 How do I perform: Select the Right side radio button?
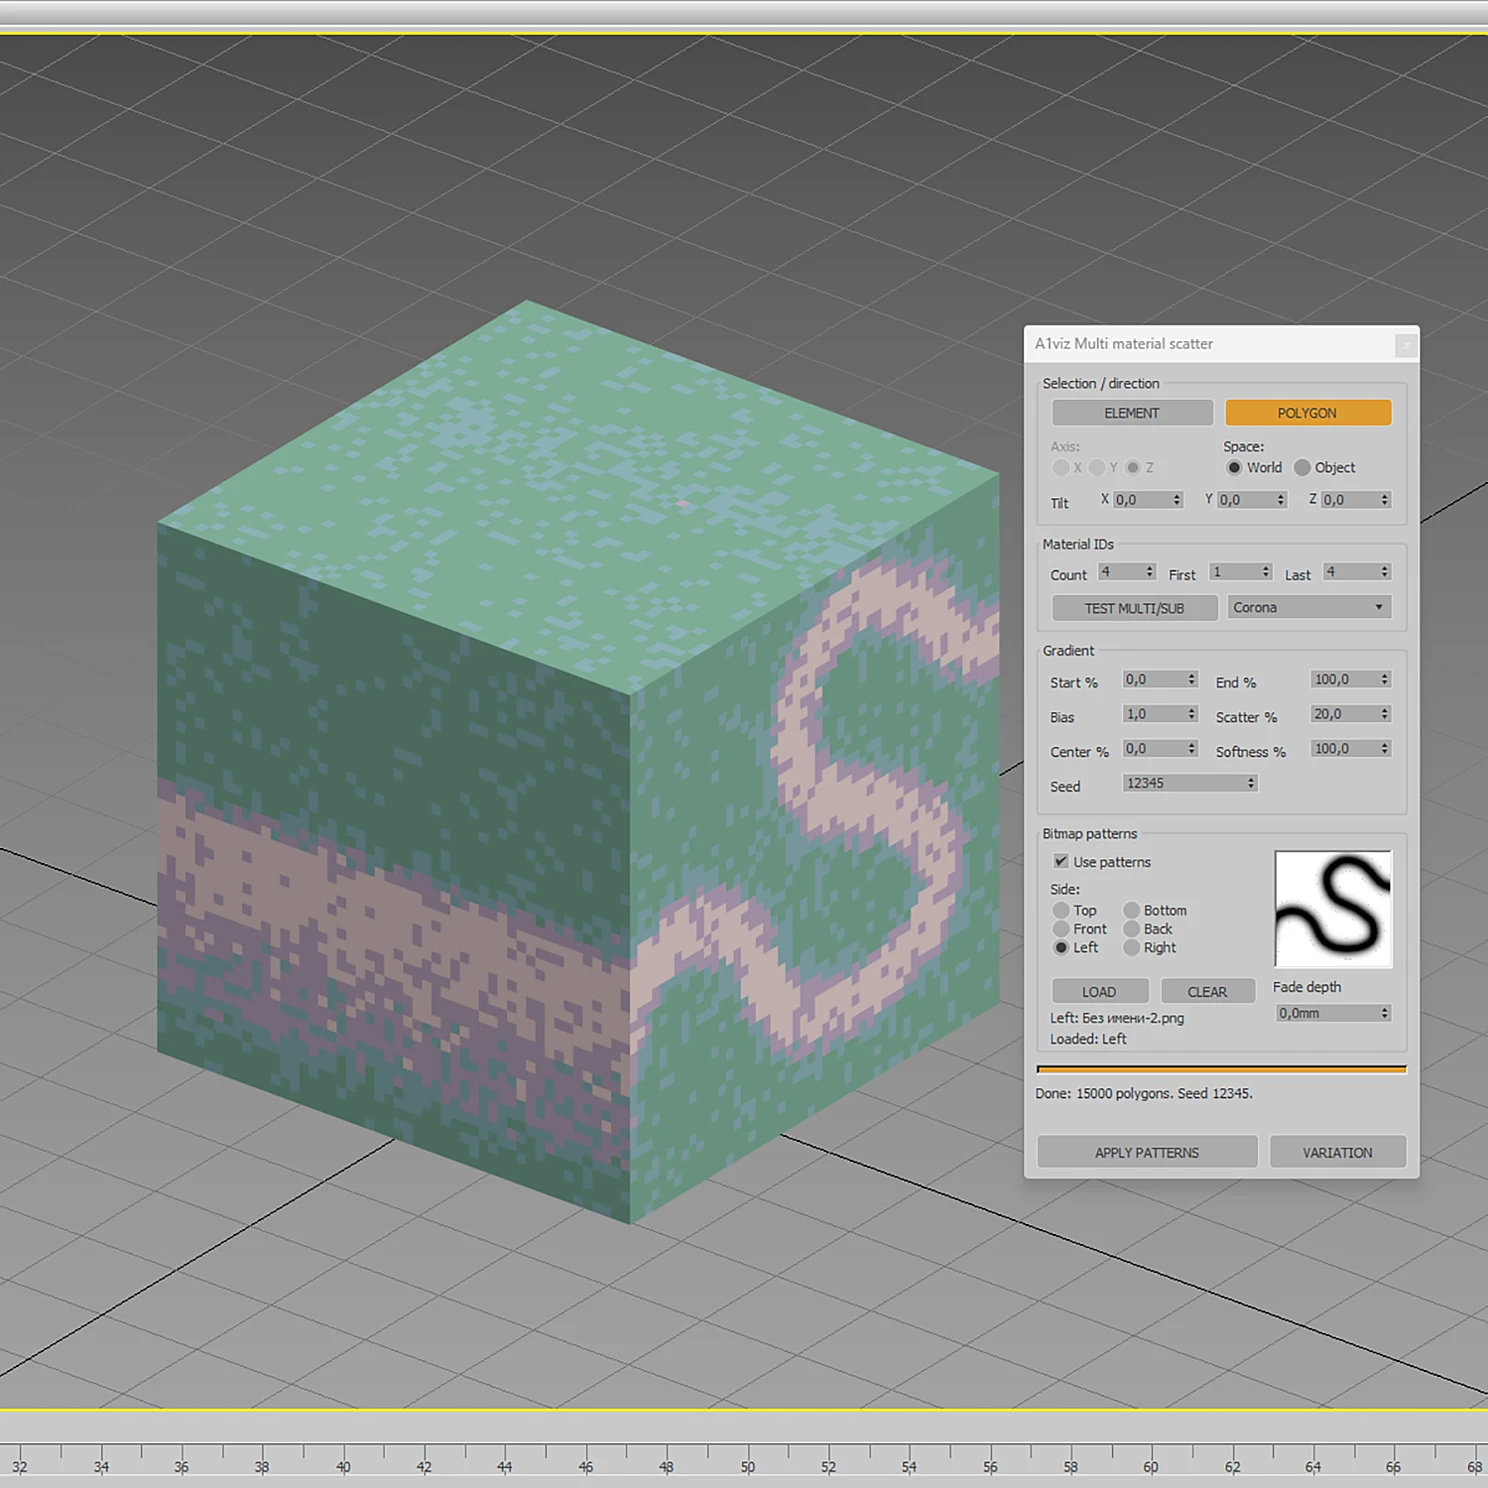coord(1131,947)
